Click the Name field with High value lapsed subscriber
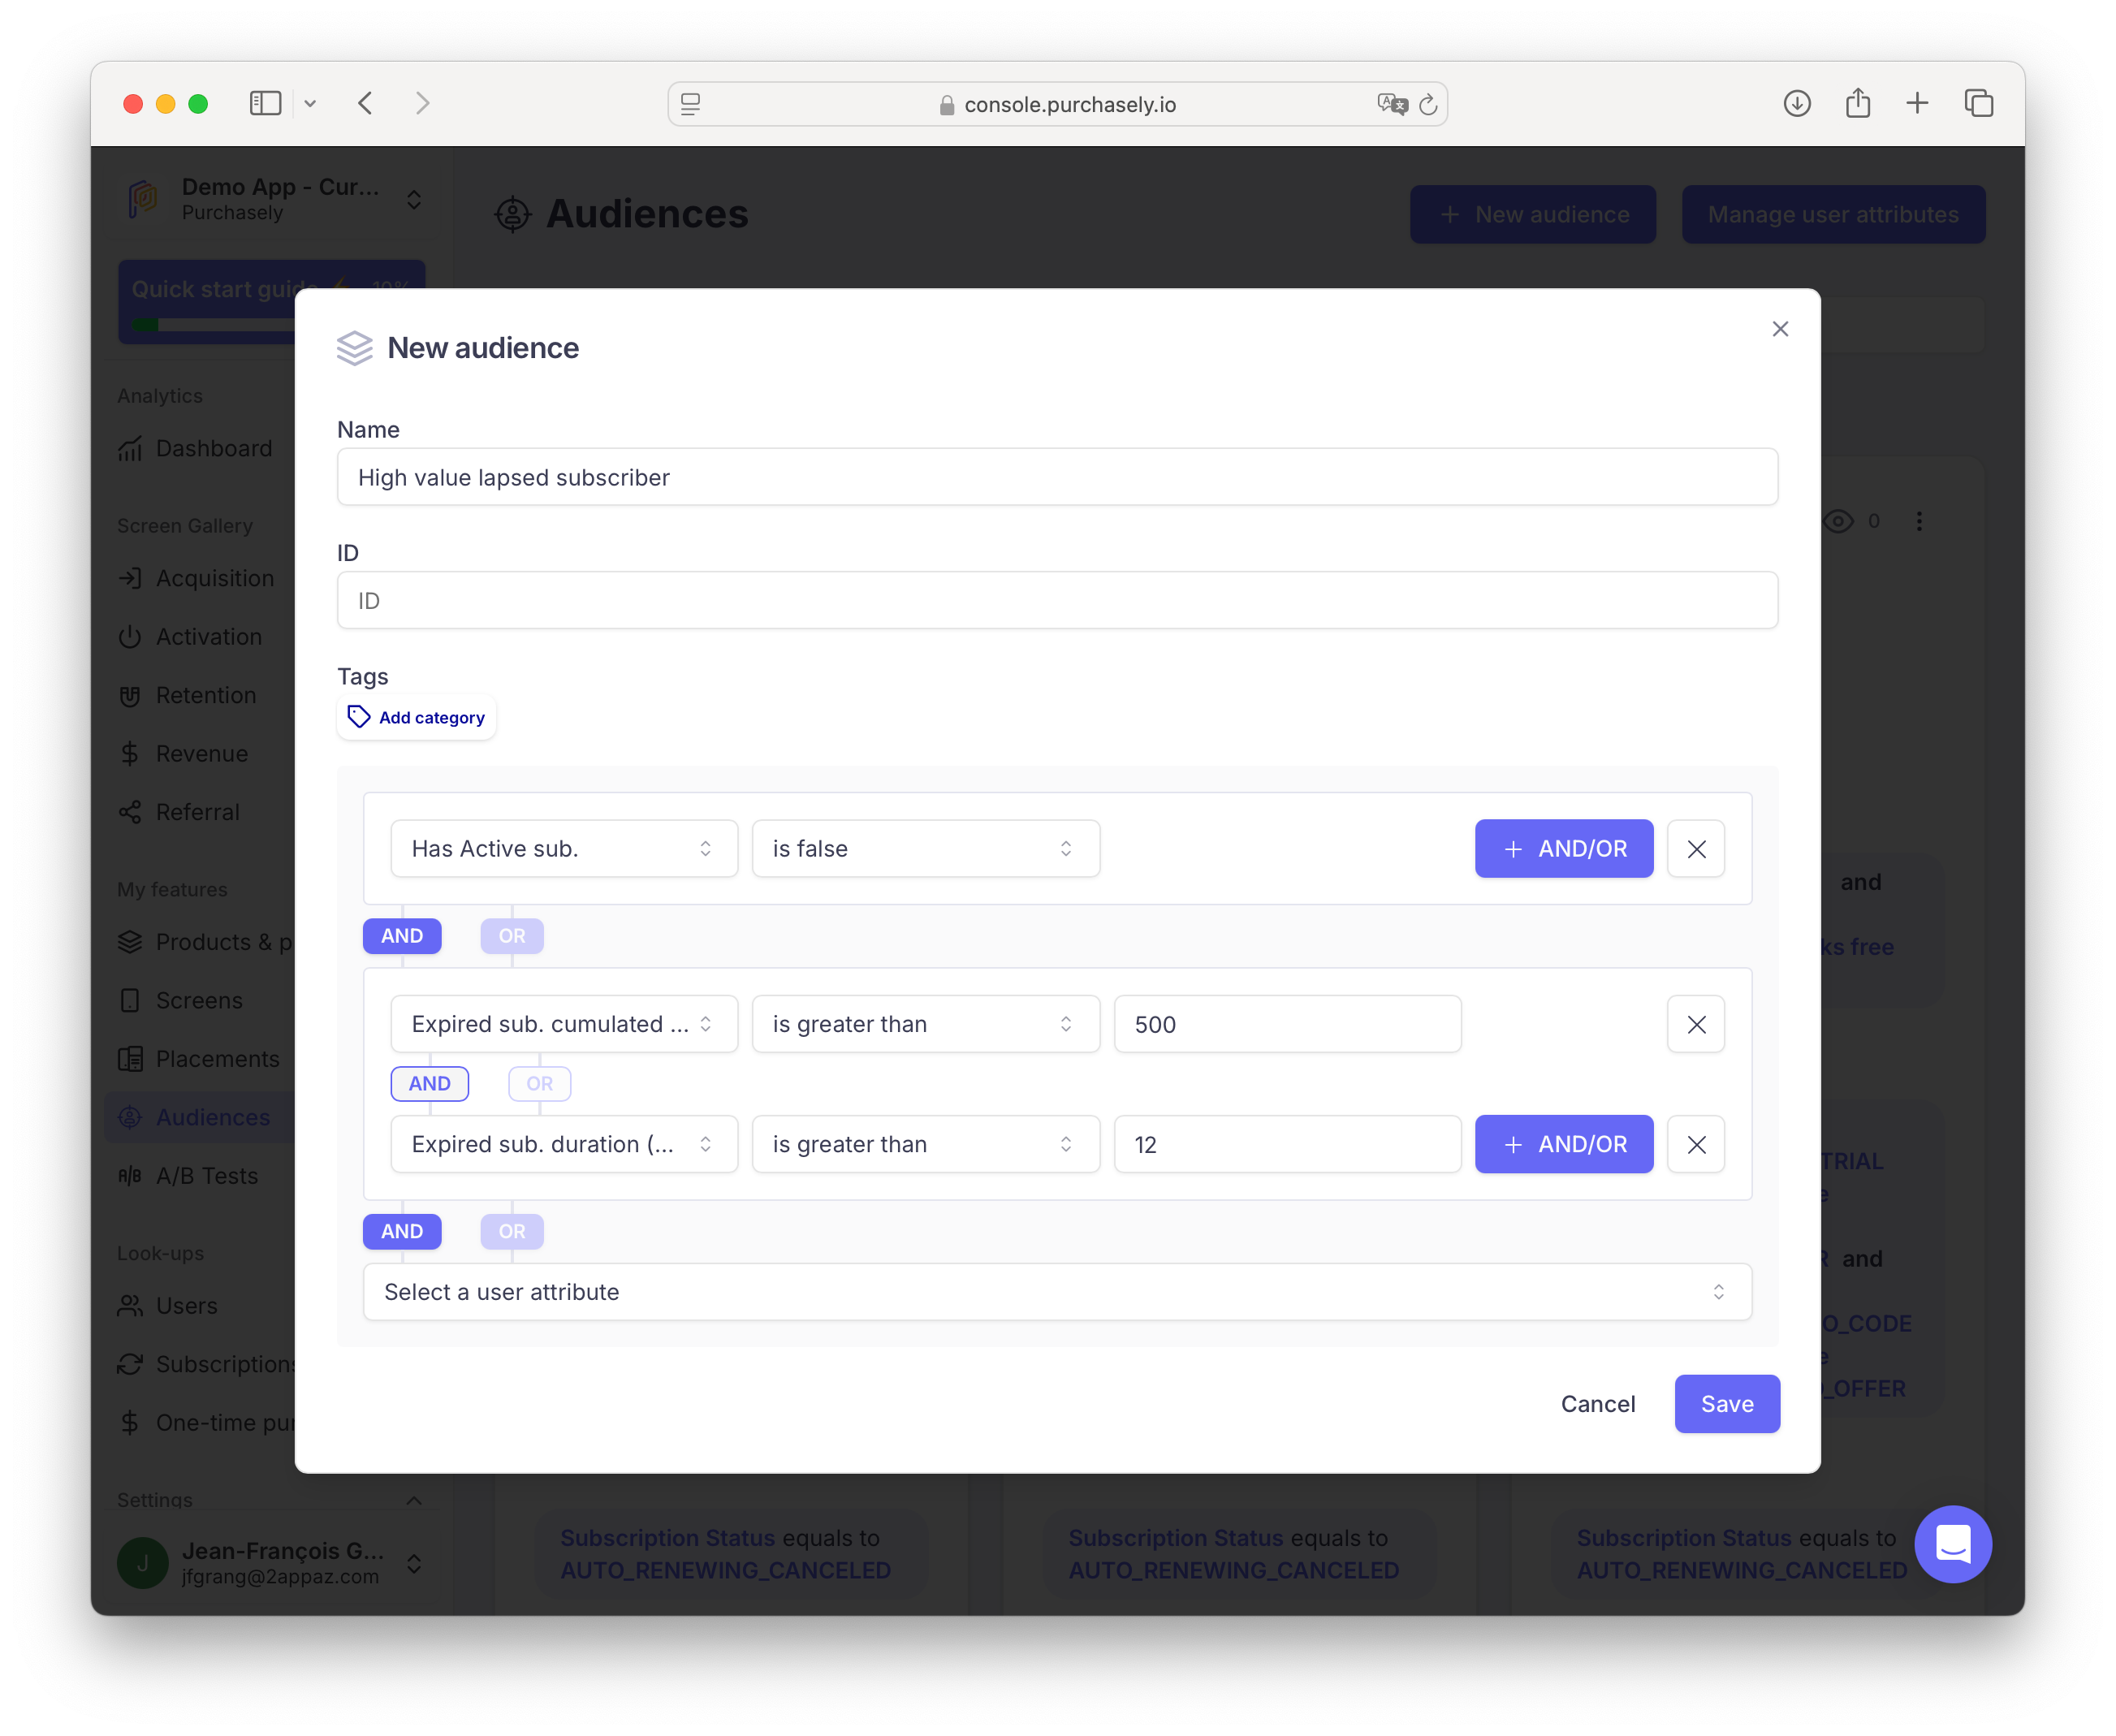2116x1736 pixels. (x=1057, y=477)
